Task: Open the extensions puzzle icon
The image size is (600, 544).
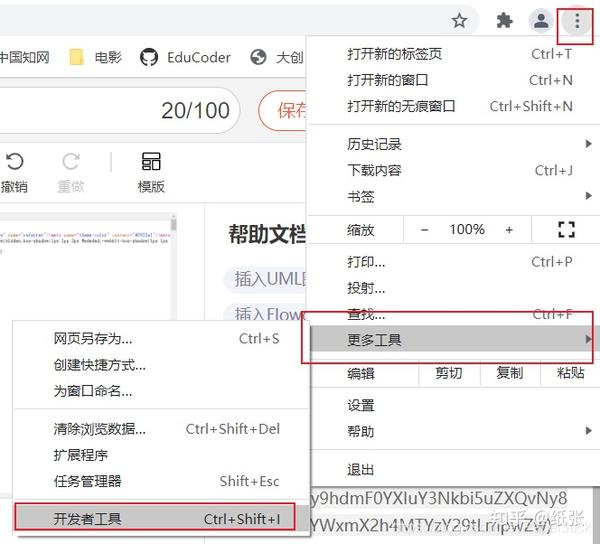Action: 504,20
